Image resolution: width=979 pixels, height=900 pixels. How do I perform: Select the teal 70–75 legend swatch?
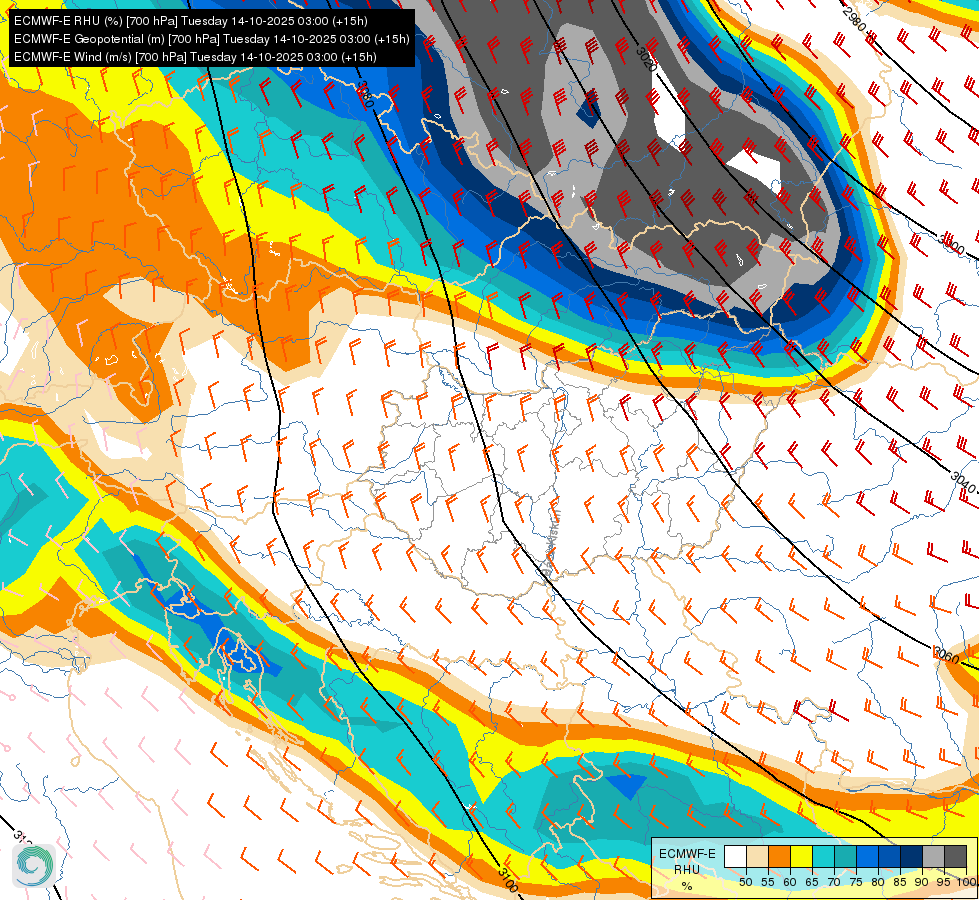pos(845,856)
